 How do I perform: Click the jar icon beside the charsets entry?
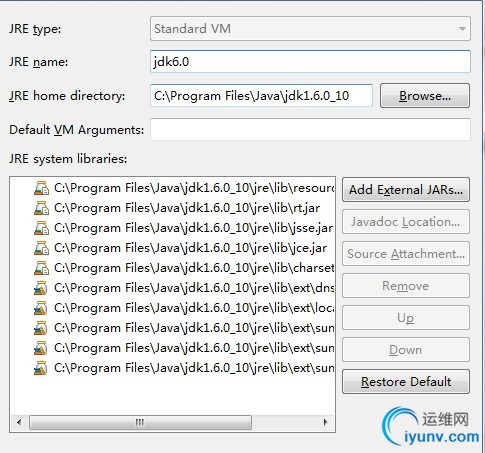coord(41,268)
